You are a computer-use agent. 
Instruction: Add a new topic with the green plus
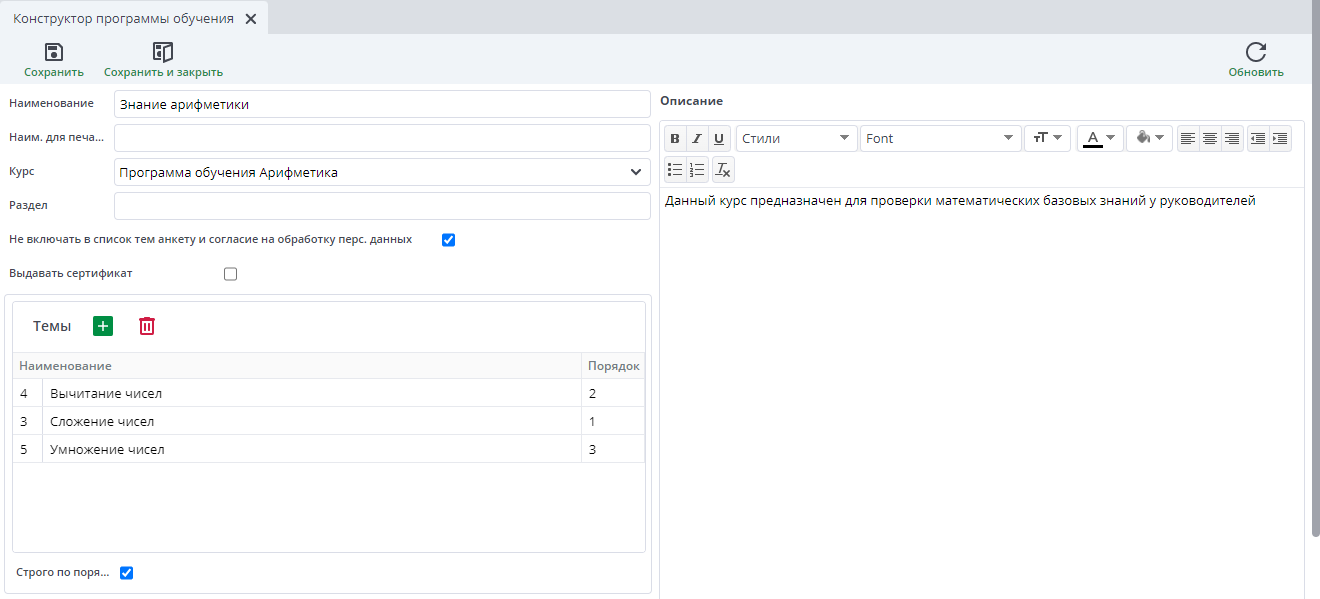(x=103, y=326)
